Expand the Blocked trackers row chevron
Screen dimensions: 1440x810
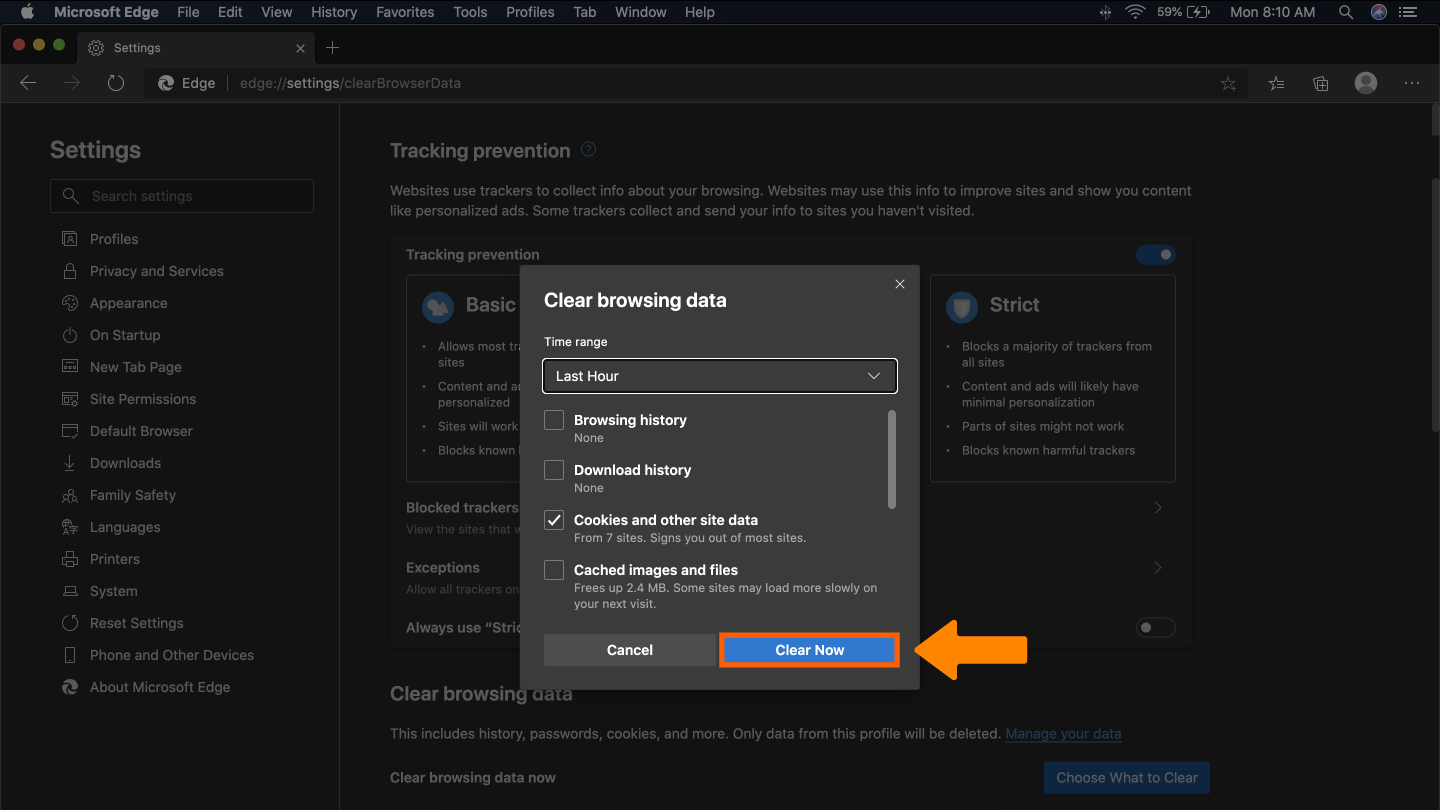click(x=1158, y=508)
